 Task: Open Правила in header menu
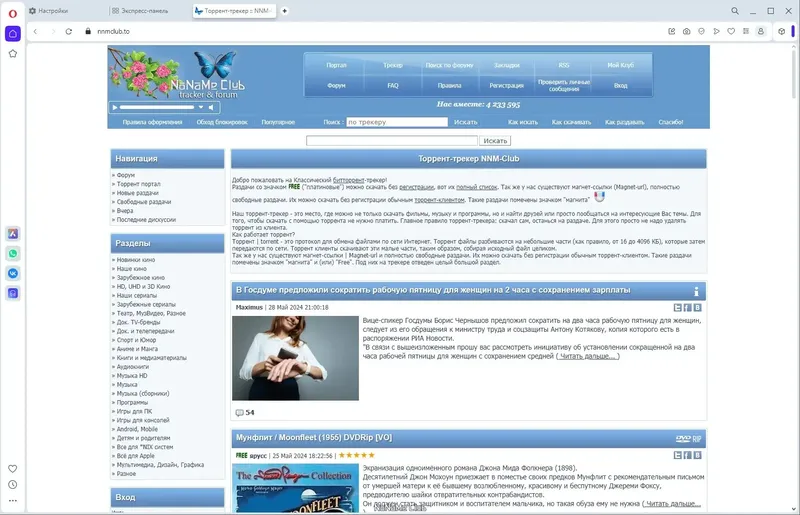coord(449,86)
